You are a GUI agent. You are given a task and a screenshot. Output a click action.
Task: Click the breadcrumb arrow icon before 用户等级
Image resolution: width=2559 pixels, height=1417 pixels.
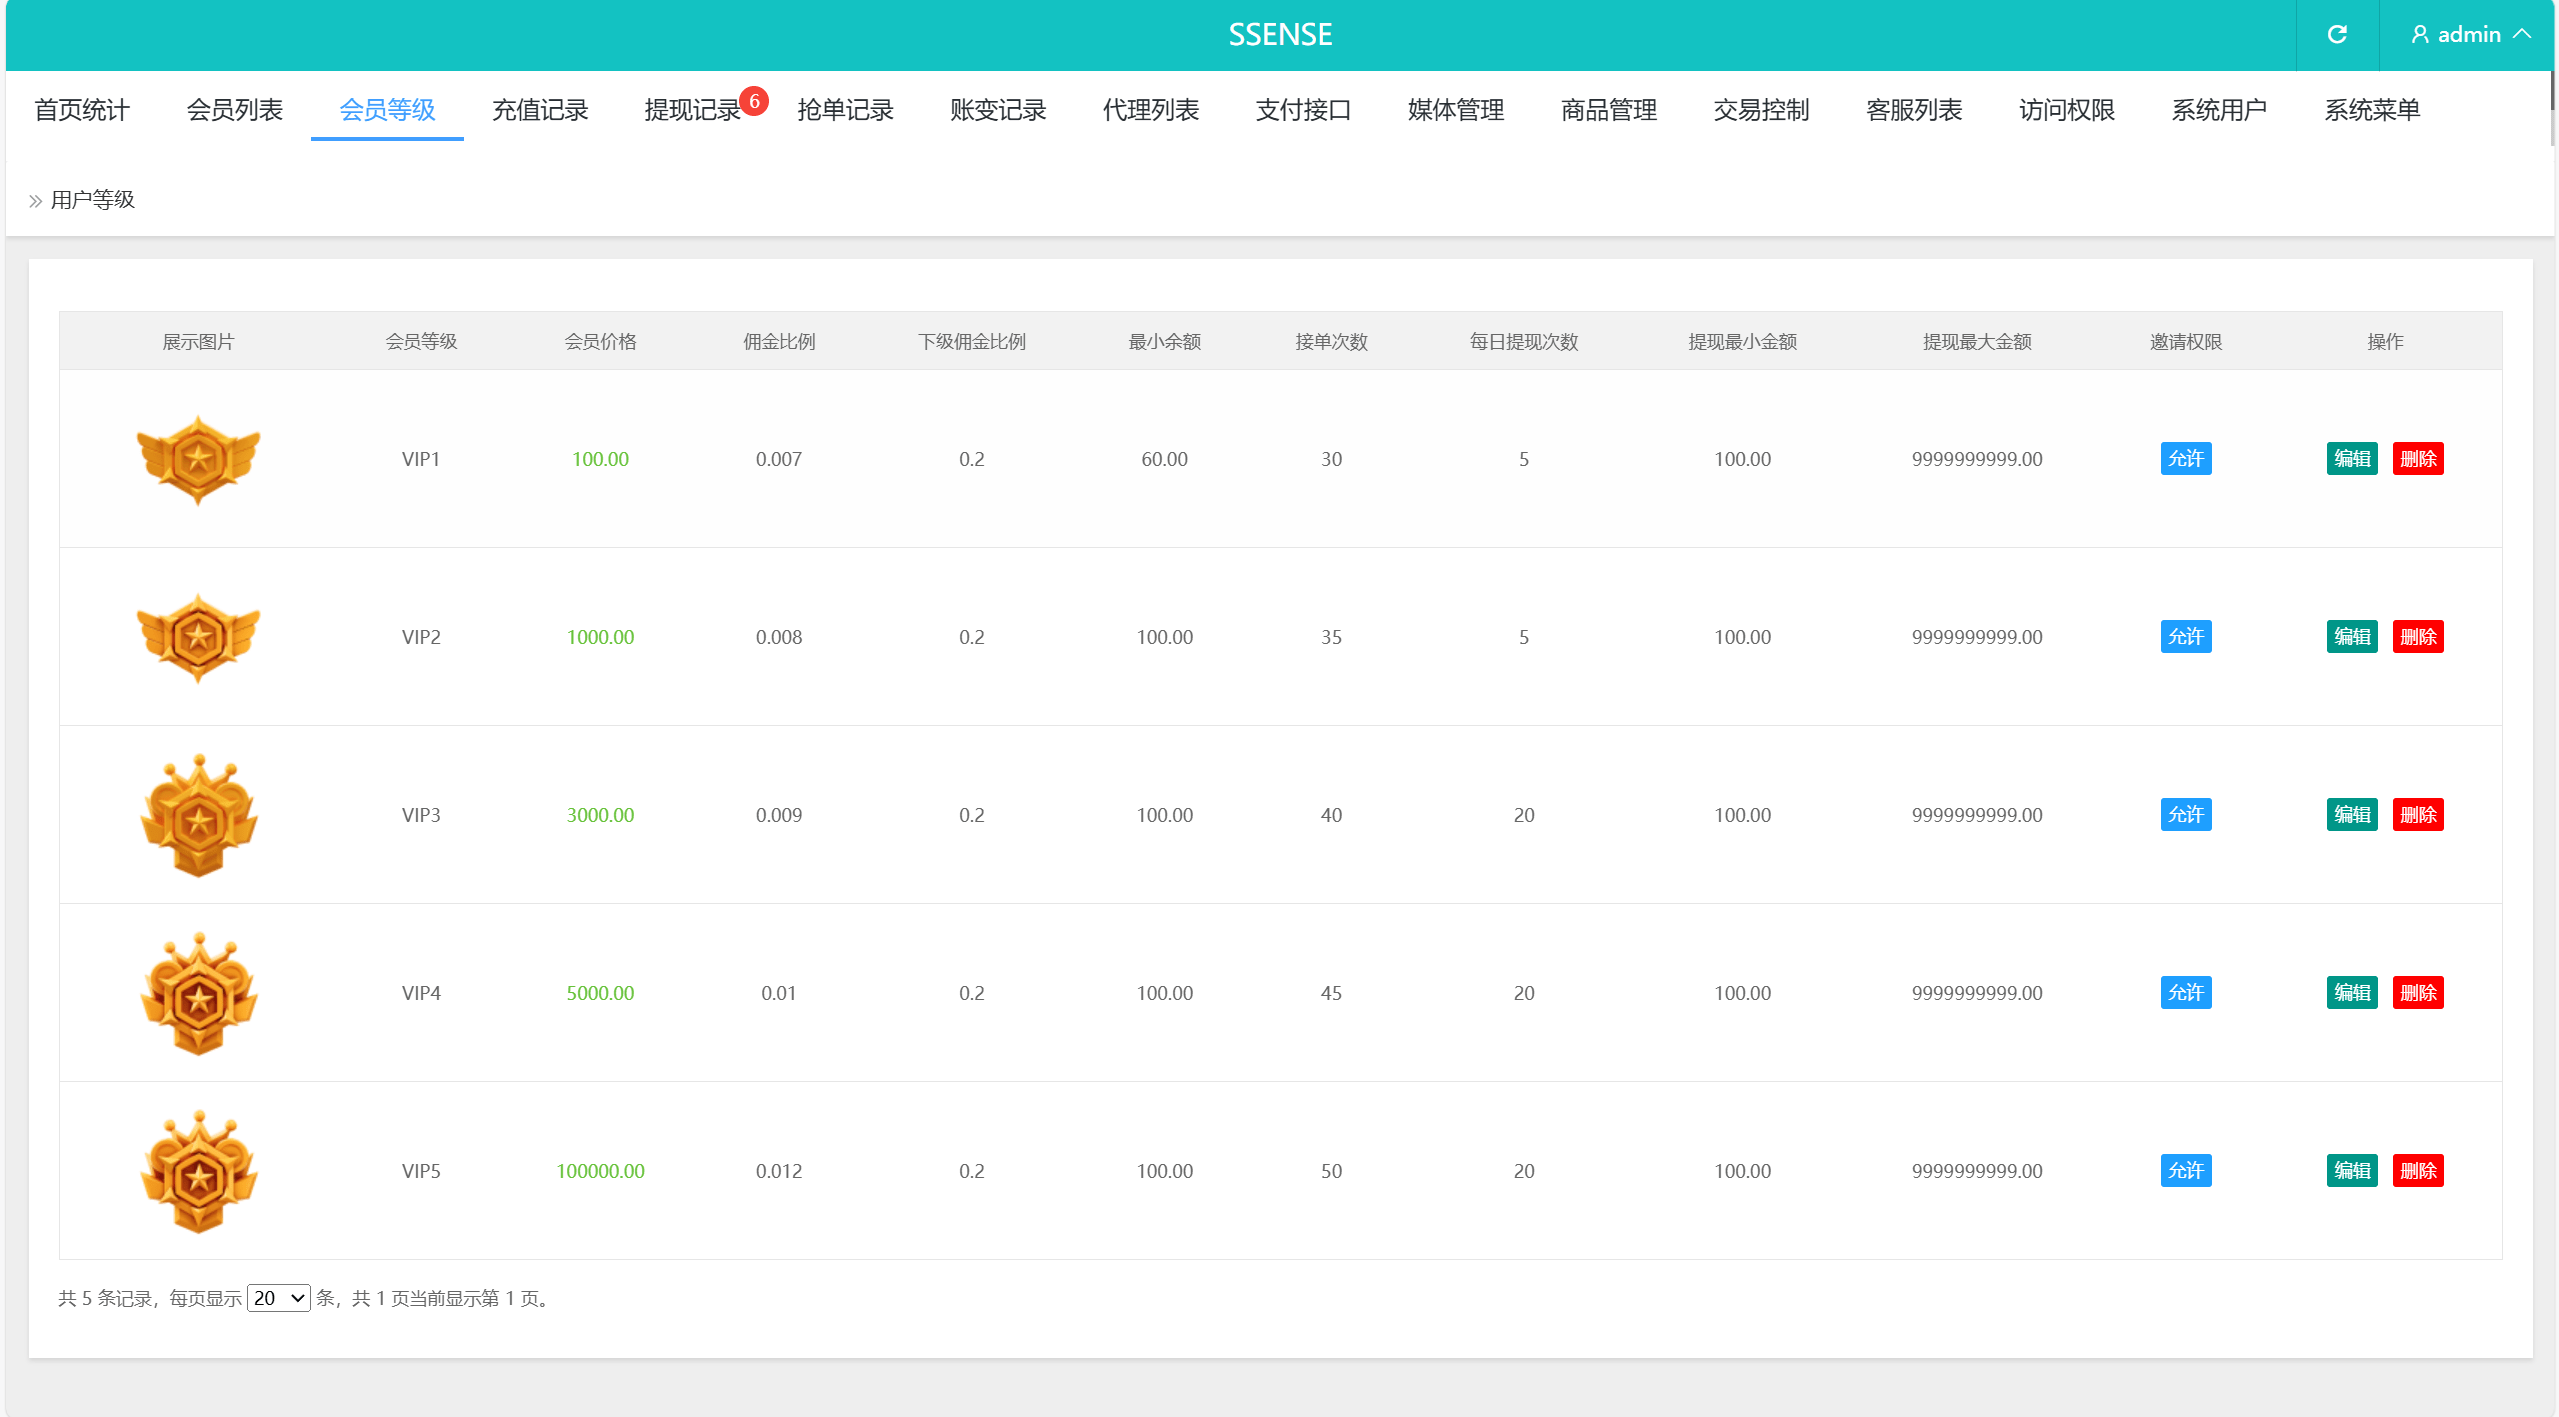tap(35, 201)
